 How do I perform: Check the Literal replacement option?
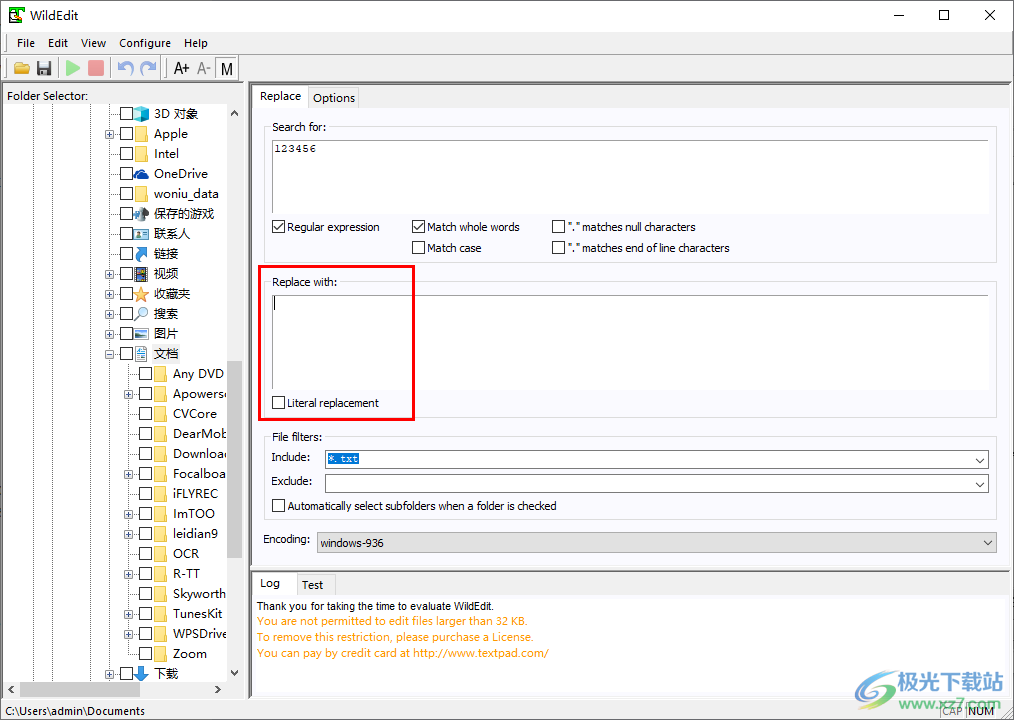coord(279,403)
